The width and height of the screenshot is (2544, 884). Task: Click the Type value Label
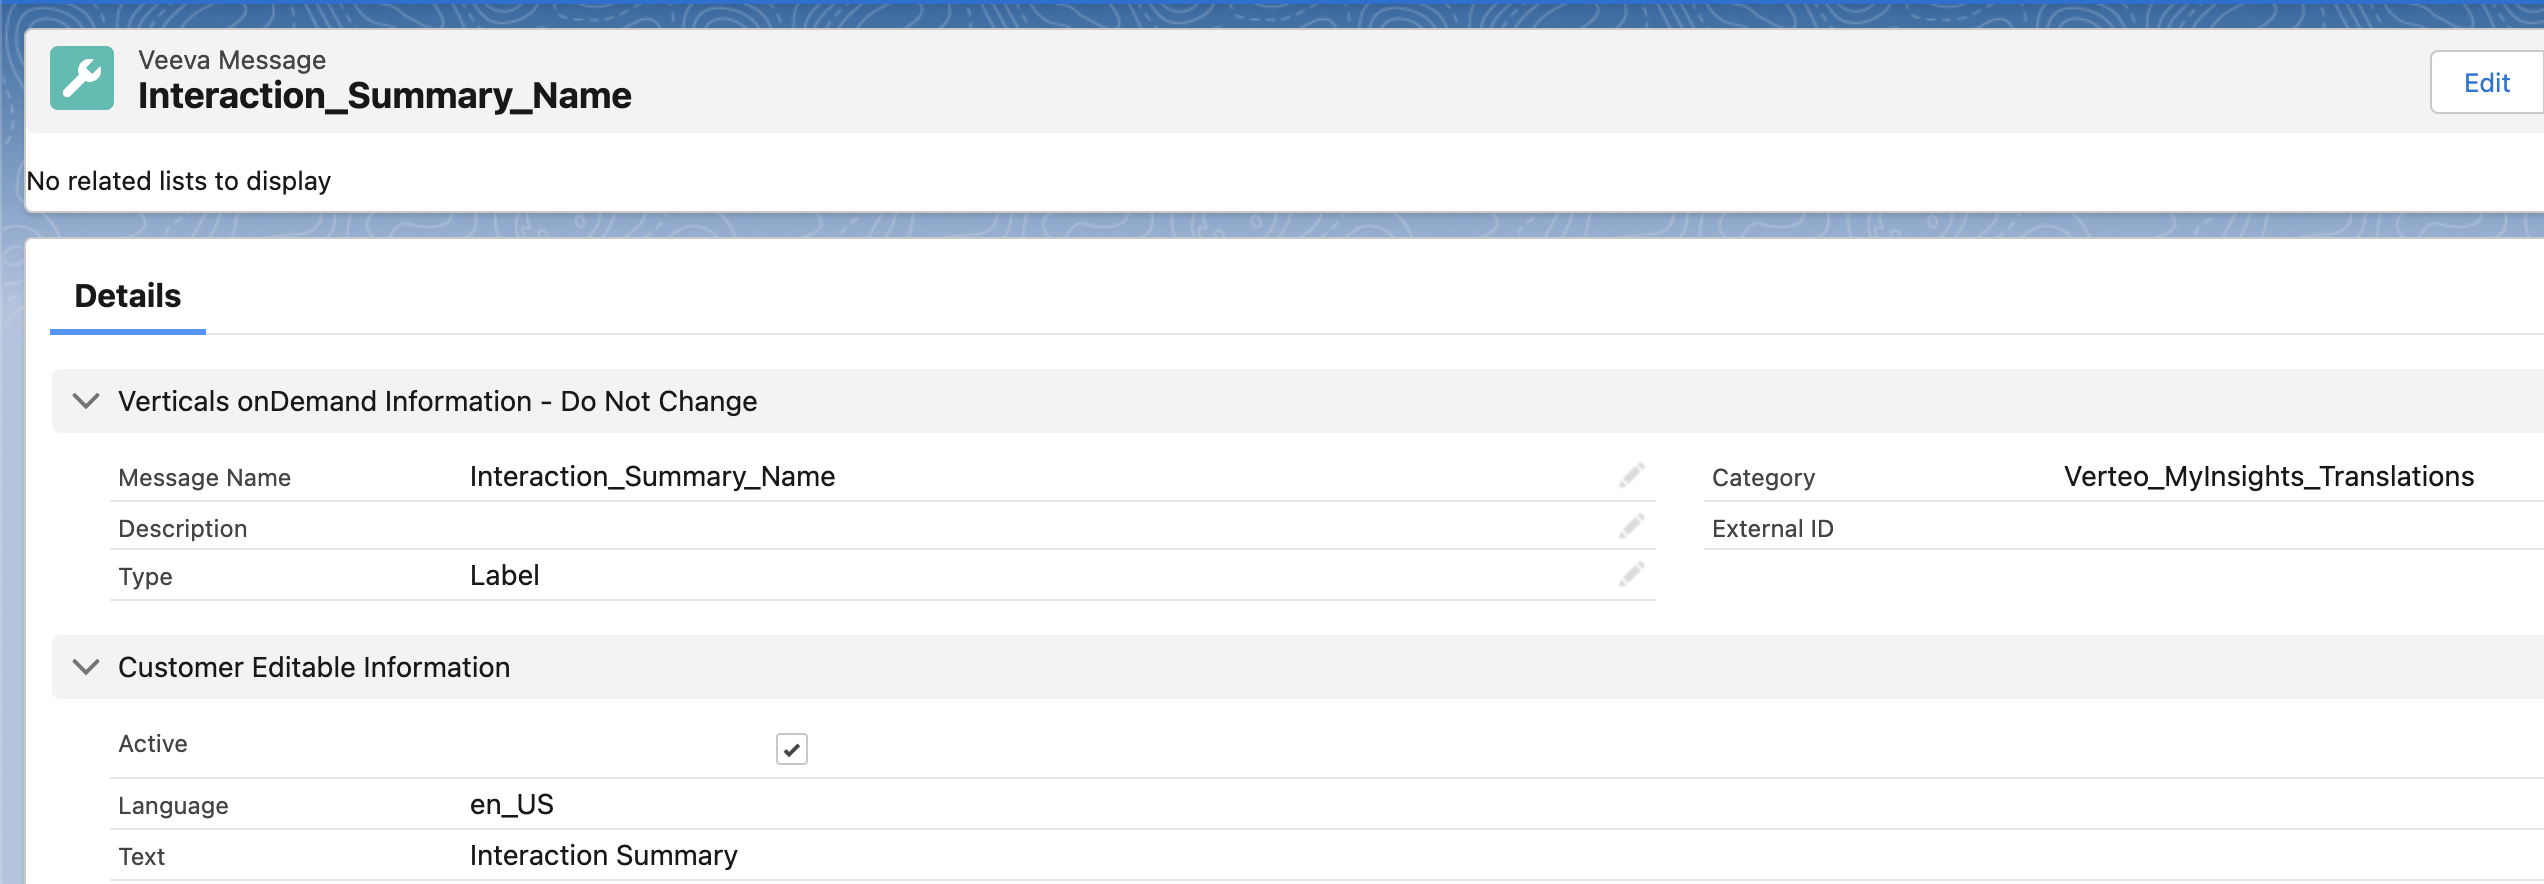coord(504,576)
